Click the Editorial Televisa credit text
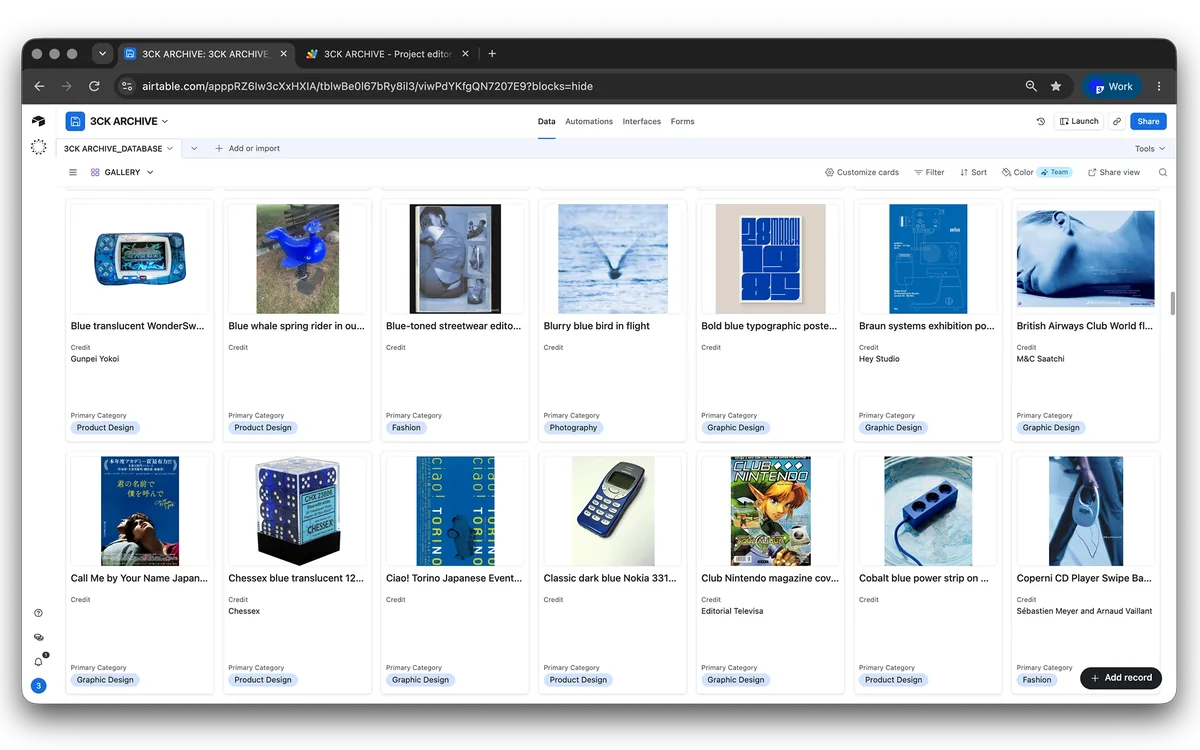Viewport: 1200px width, 750px height. pos(732,611)
